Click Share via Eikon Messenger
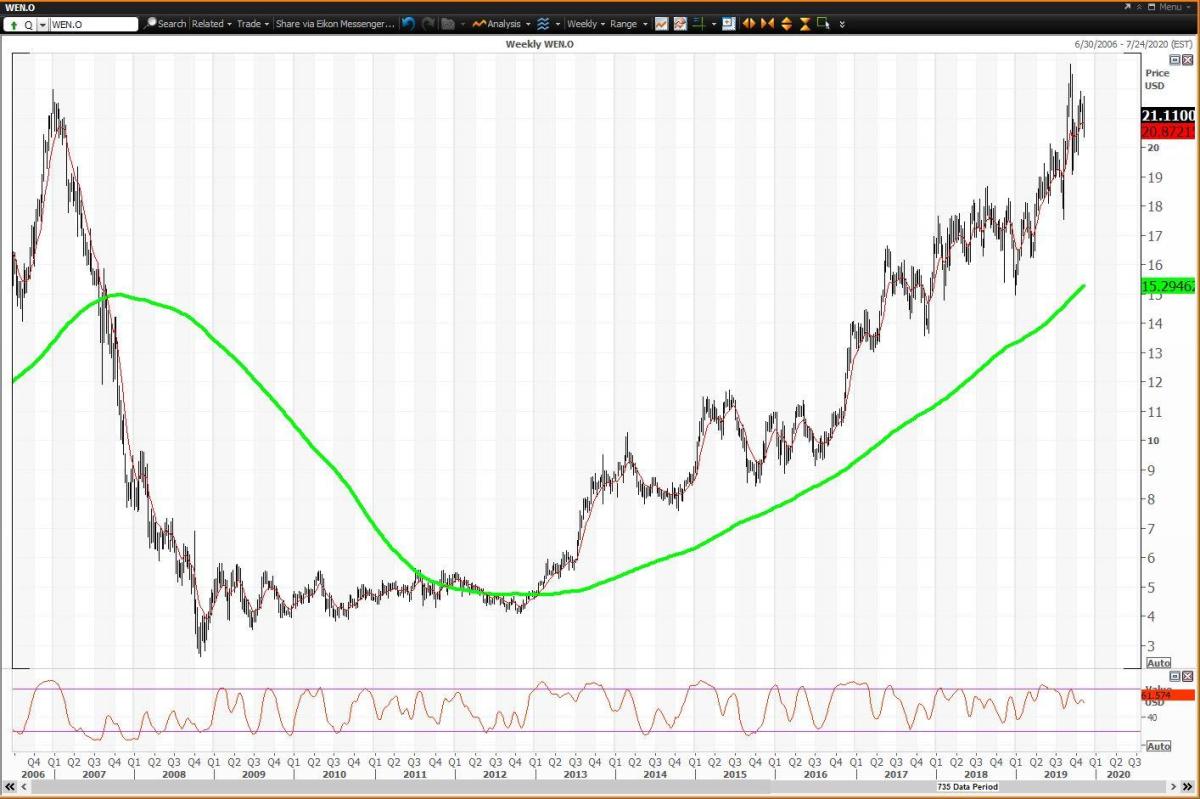The height and width of the screenshot is (799, 1200). pyautogui.click(x=334, y=23)
